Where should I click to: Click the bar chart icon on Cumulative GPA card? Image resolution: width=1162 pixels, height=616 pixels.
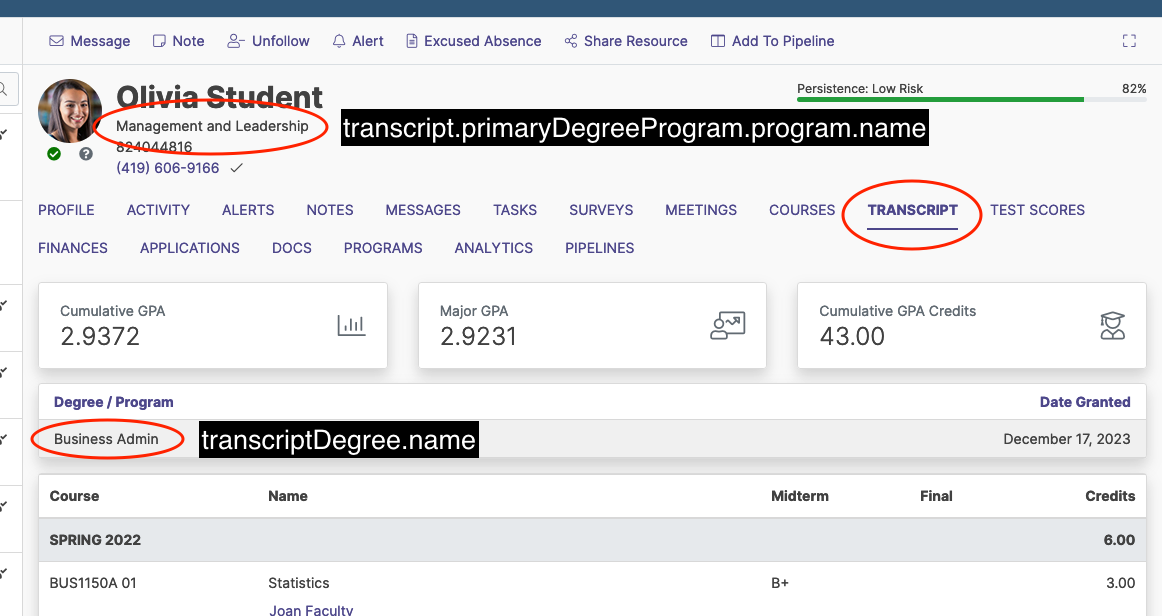[351, 325]
